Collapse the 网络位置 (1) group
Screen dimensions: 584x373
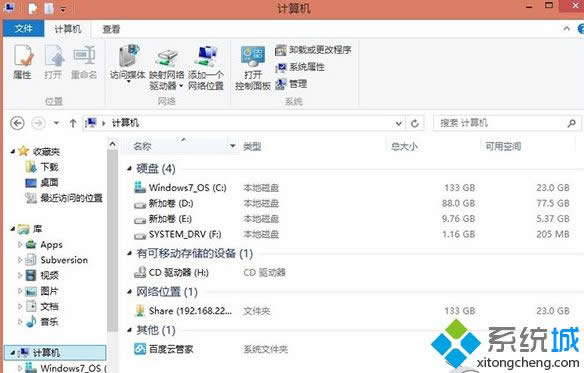[x=129, y=292]
